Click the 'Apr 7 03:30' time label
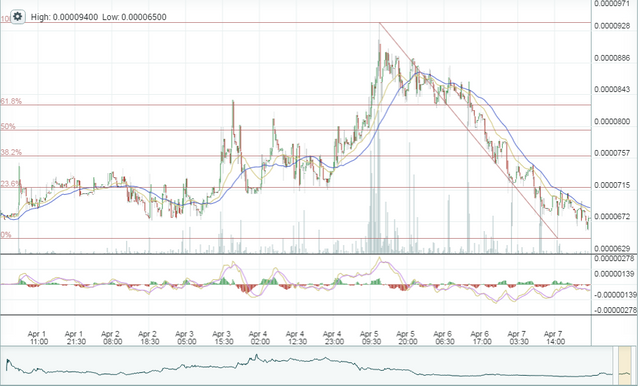The image size is (640, 386). click(x=517, y=337)
